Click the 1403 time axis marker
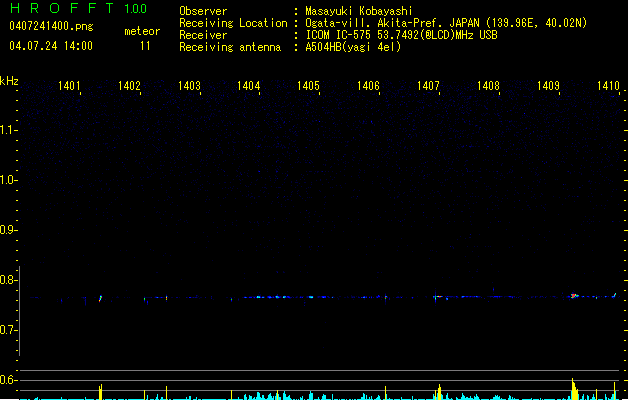This screenshot has height=400, width=629. [189, 86]
